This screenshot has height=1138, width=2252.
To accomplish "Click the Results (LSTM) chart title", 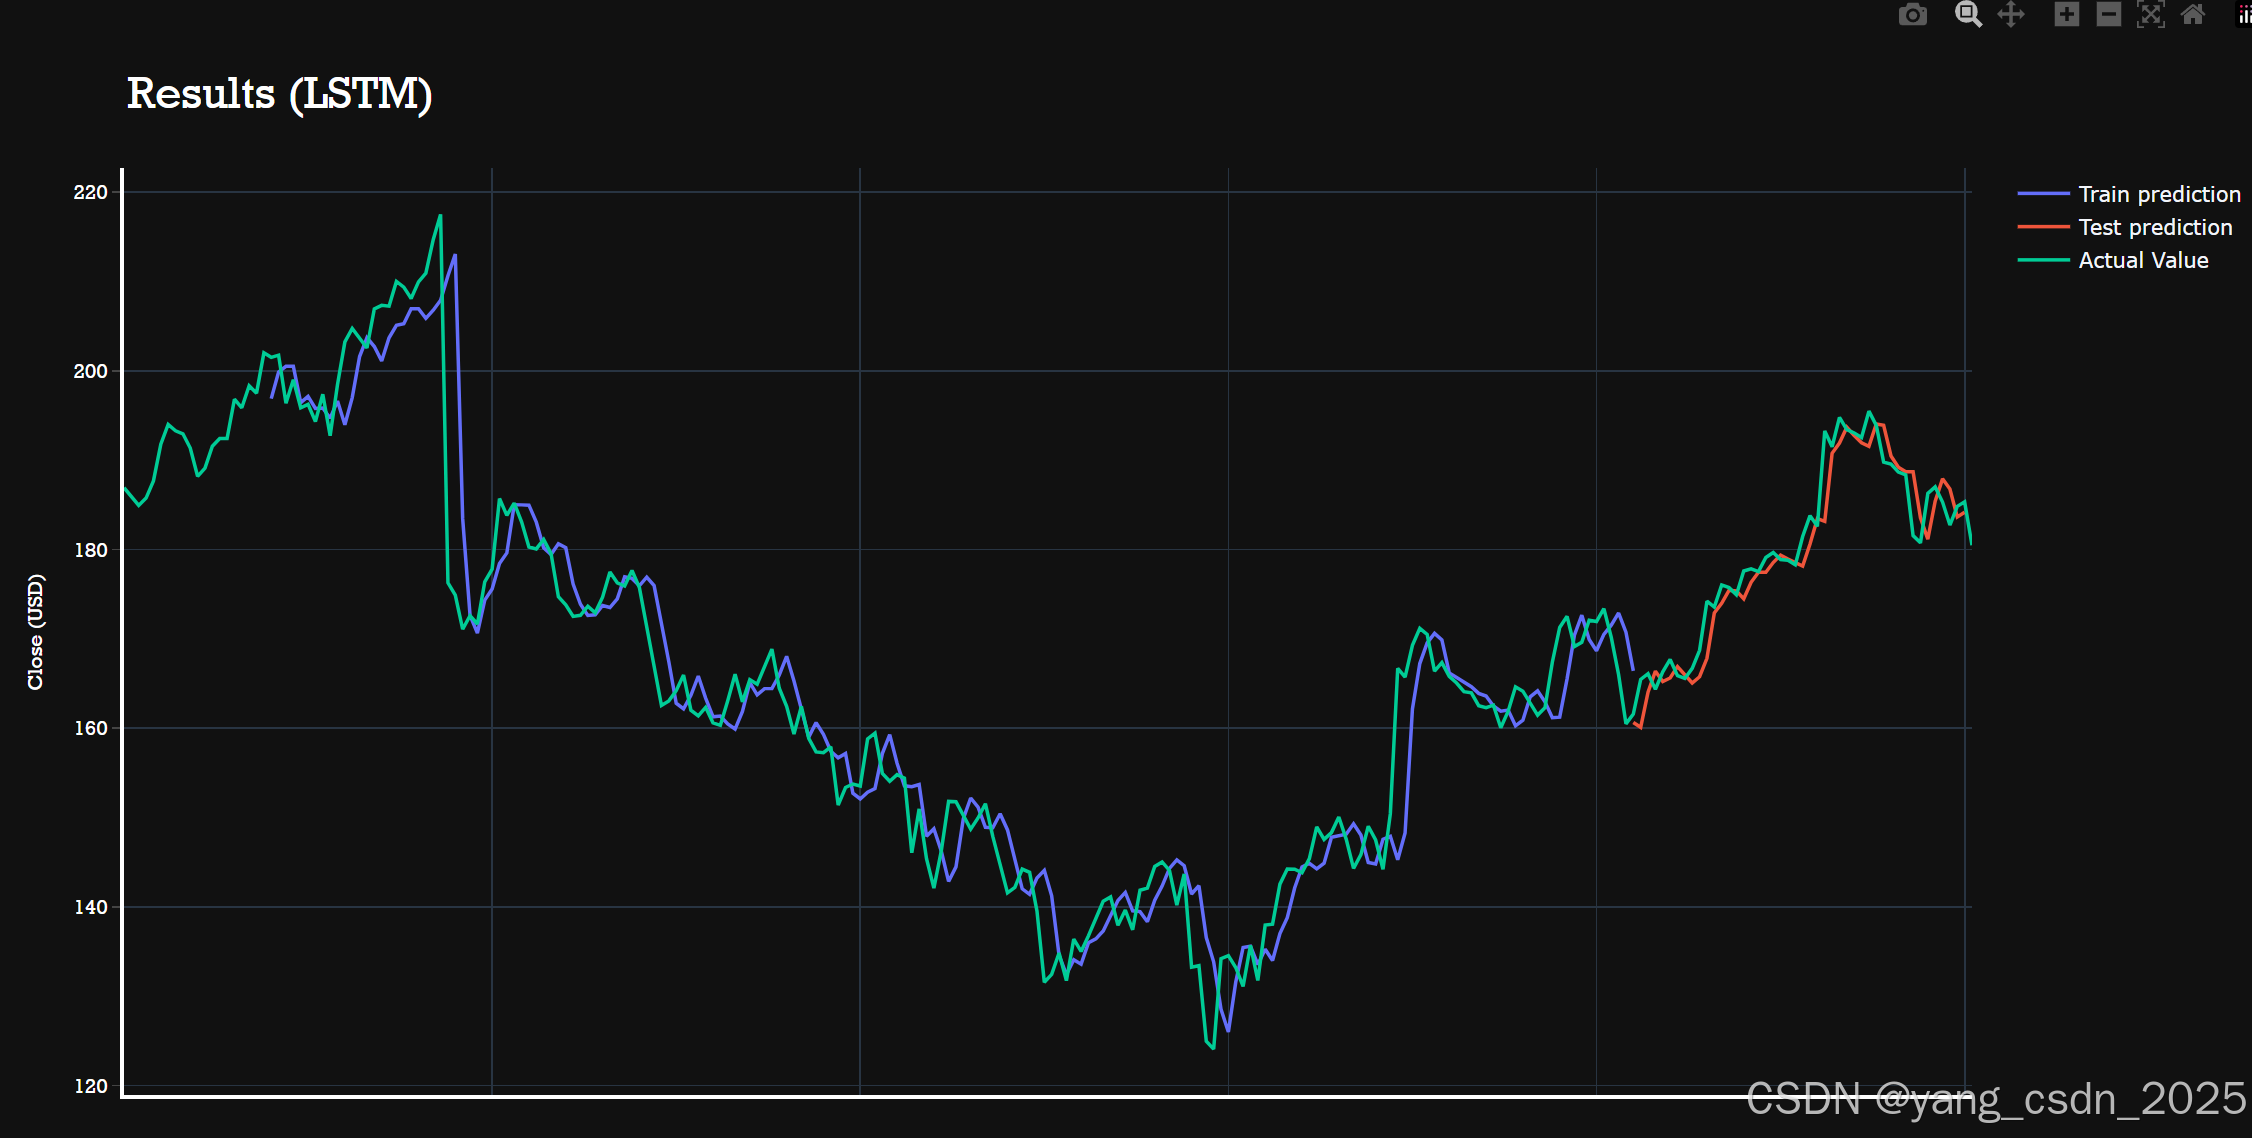I will [x=279, y=94].
